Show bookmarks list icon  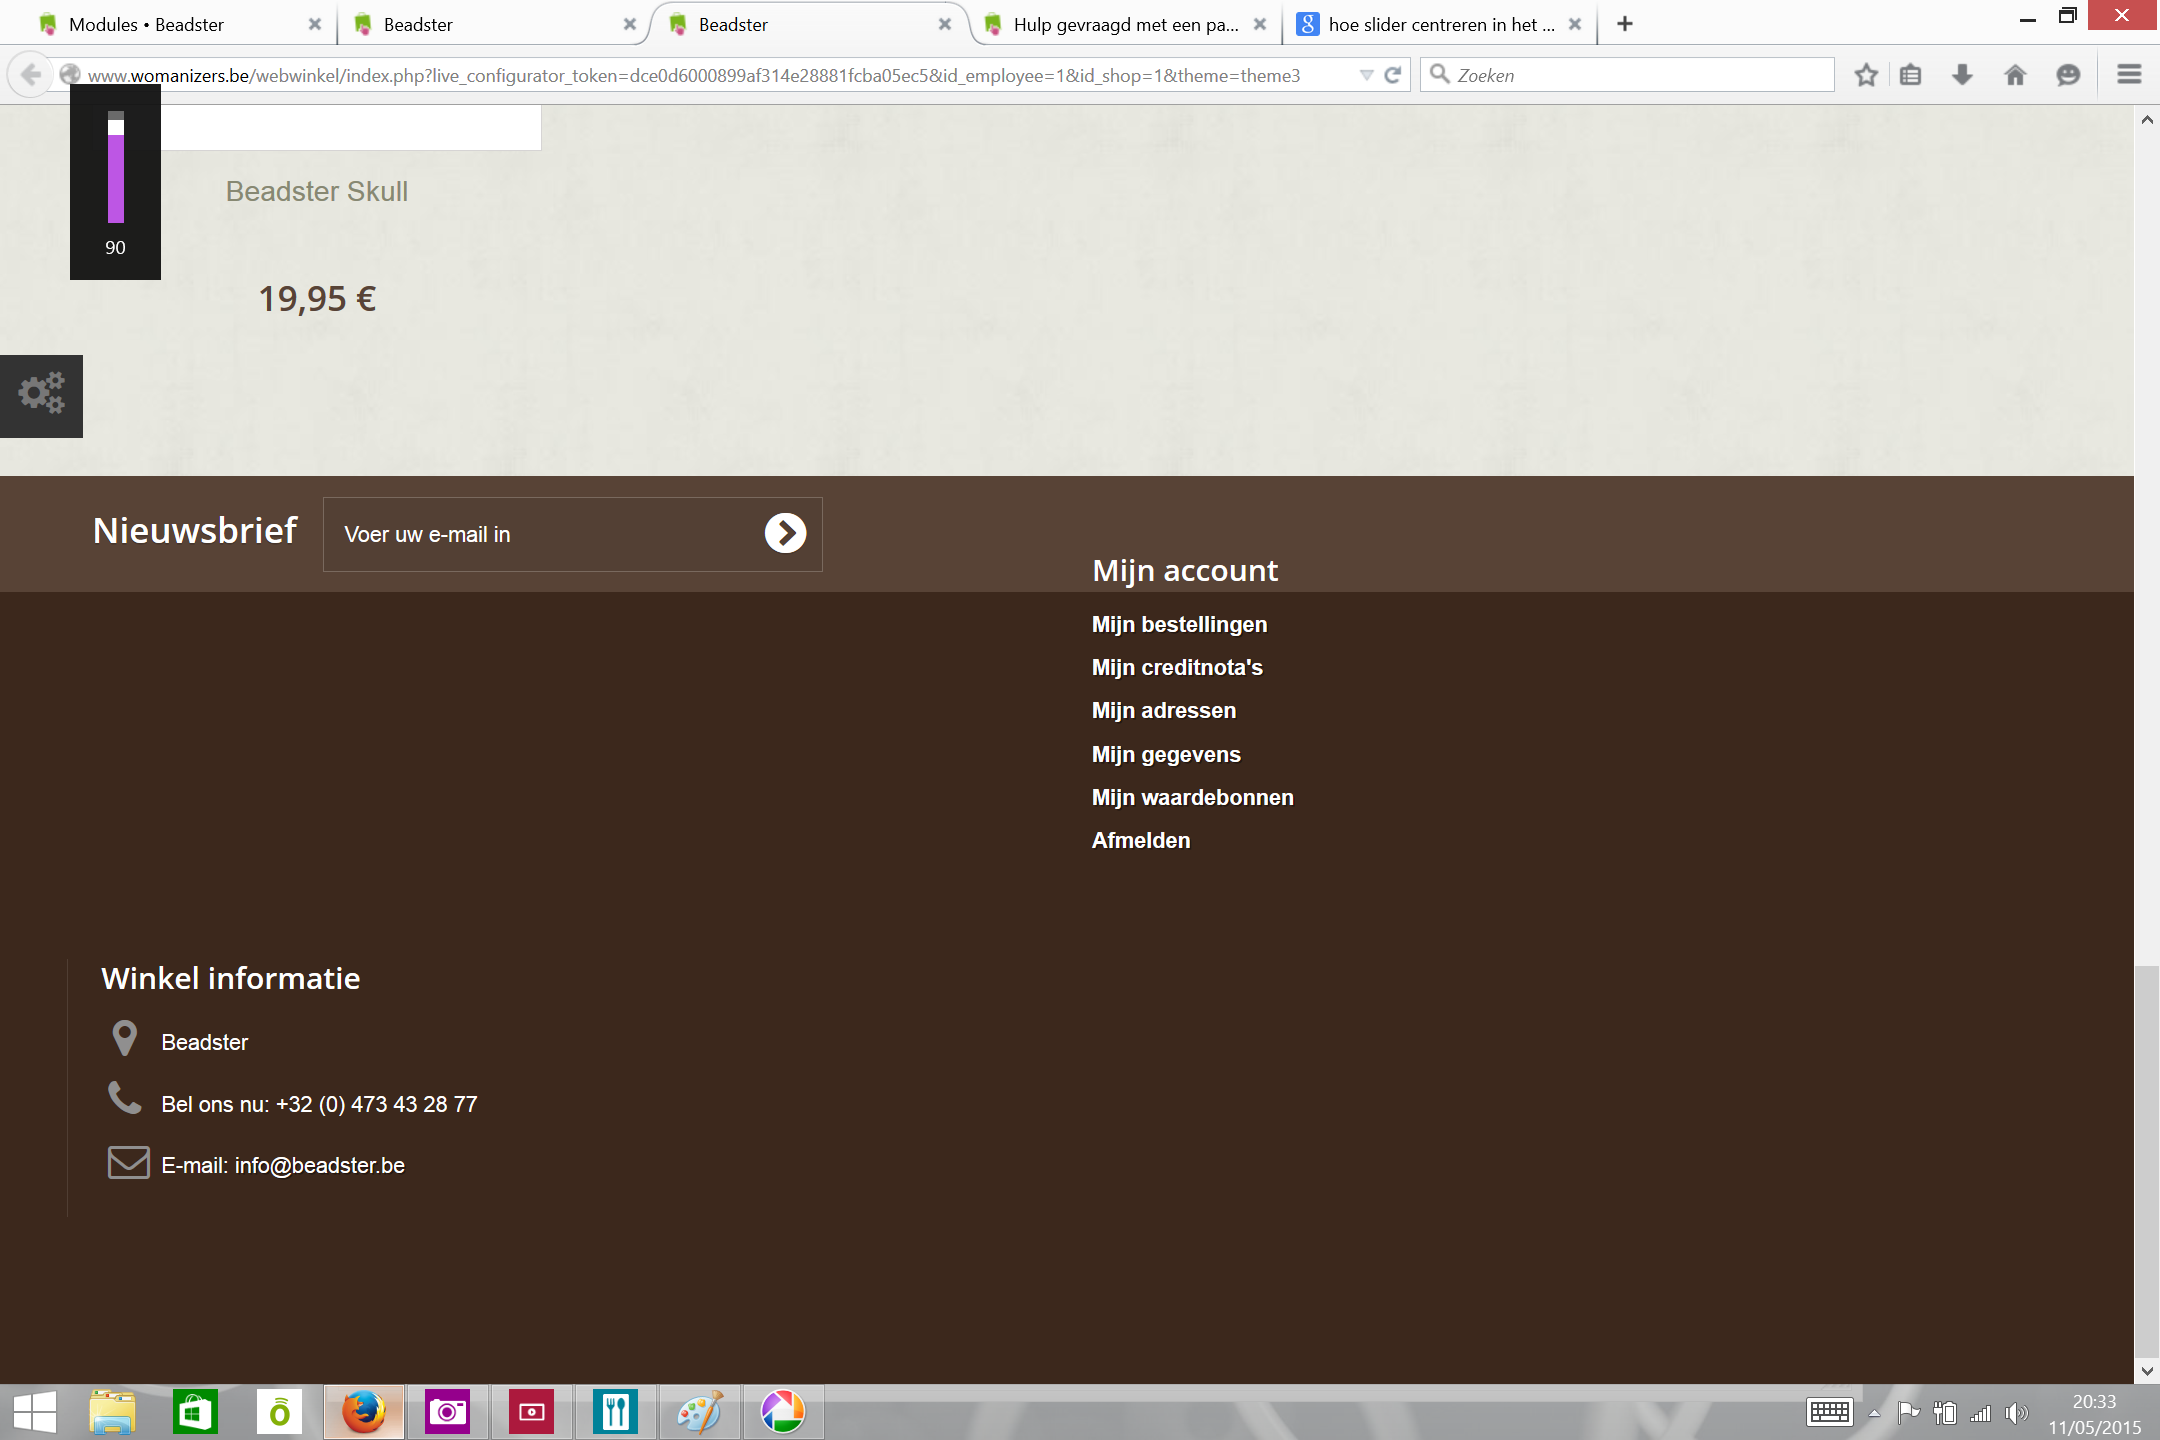1910,75
